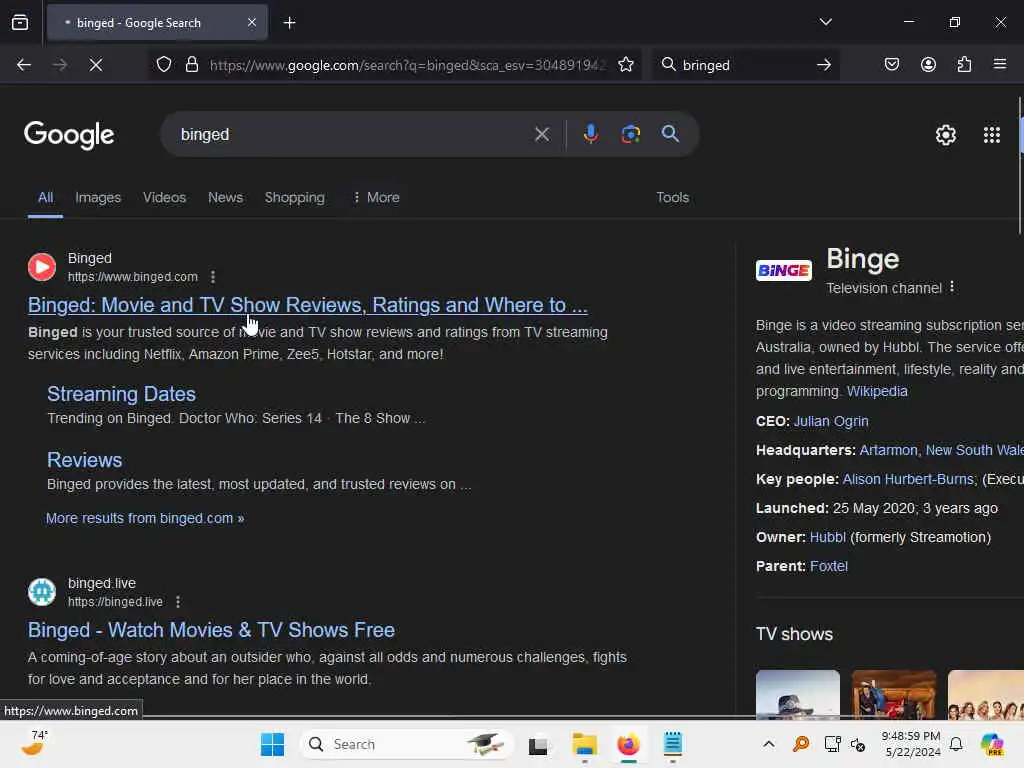Click Google search magnifier button
The height and width of the screenshot is (768, 1024).
670,135
